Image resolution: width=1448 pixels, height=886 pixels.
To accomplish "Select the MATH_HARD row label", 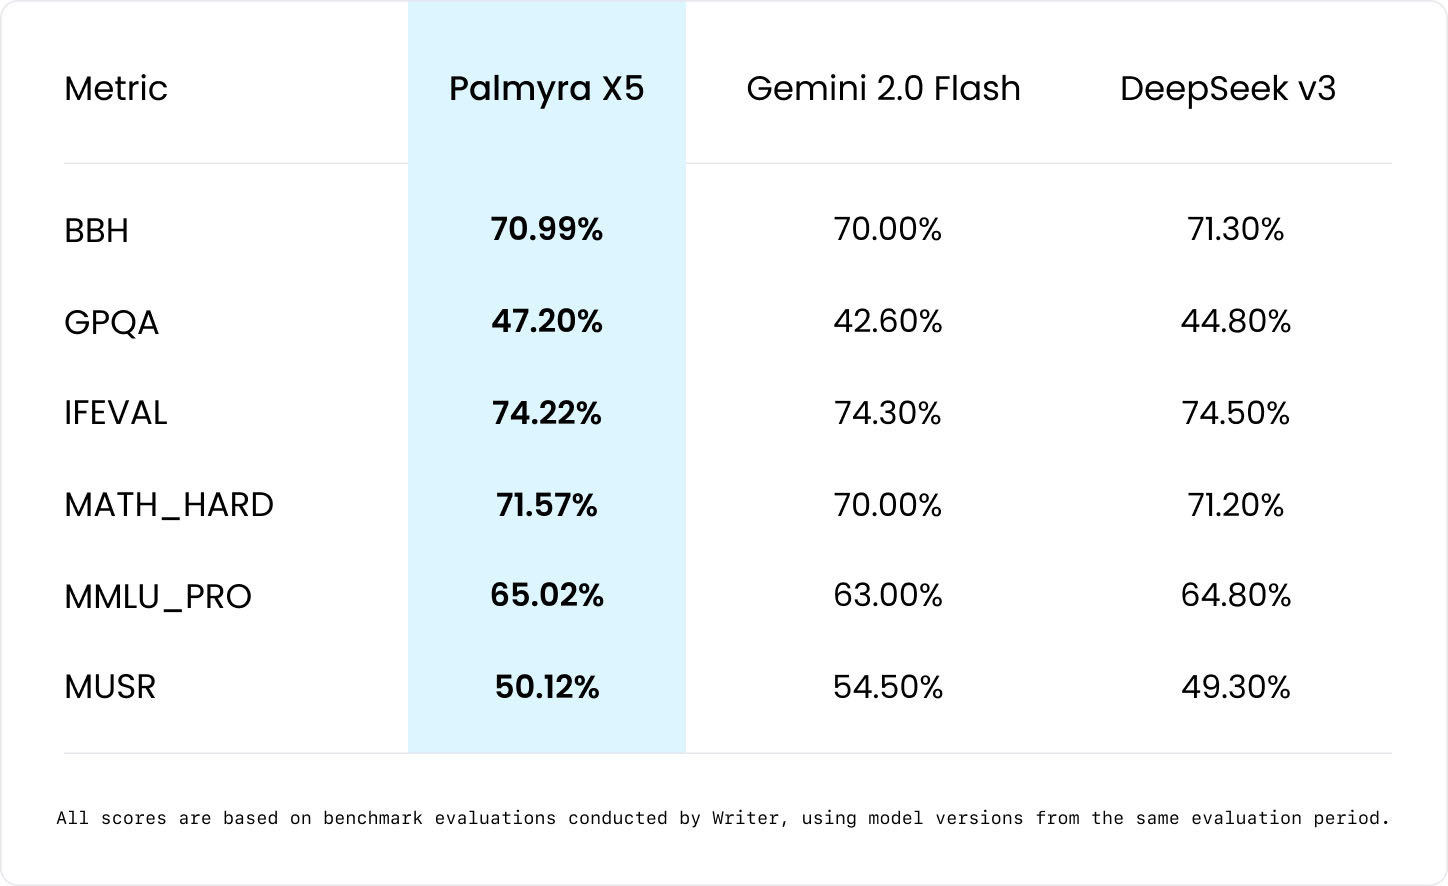I will point(168,505).
